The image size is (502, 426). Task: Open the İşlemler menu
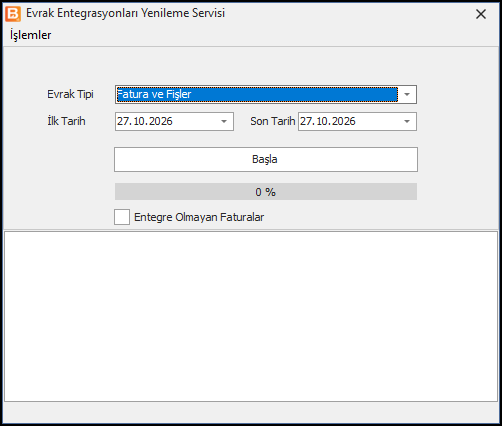30,35
